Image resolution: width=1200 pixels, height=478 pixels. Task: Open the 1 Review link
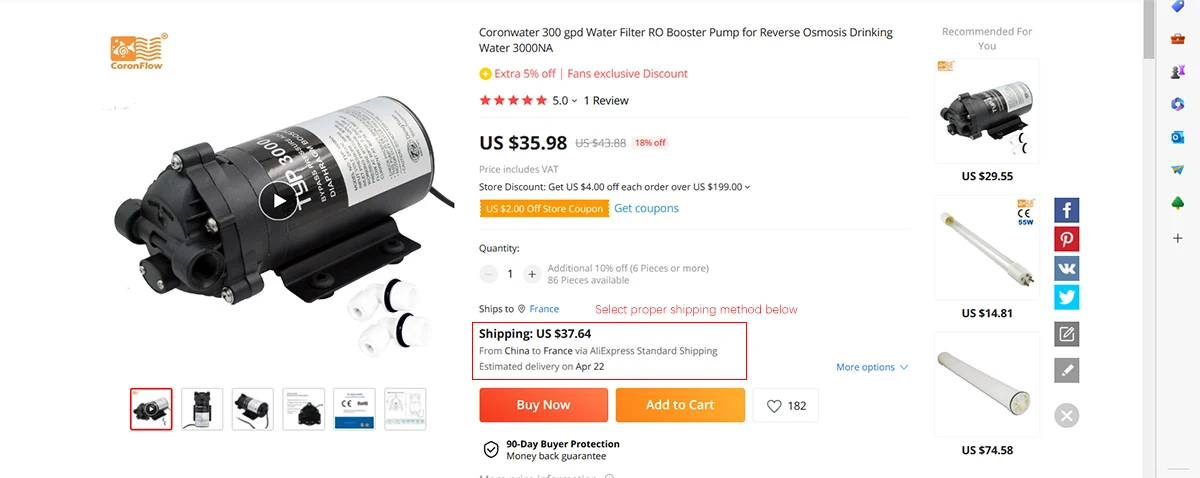606,100
